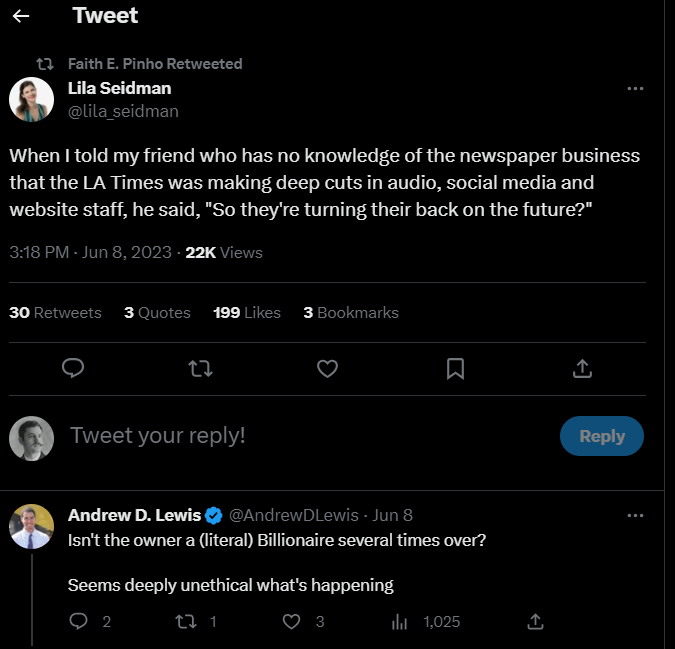This screenshot has height=649, width=675.
Task: Click reply bubble icon under main tweet
Action: 73,368
